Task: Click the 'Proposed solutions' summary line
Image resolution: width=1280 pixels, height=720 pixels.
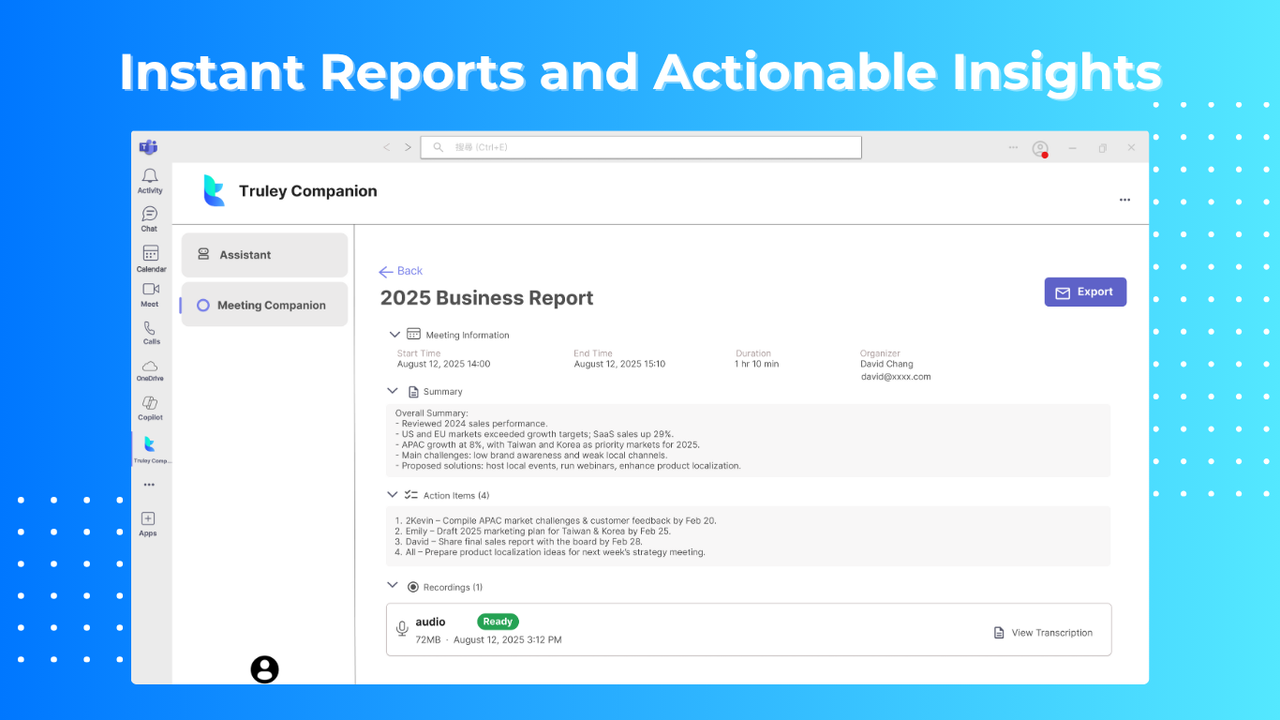Action: click(x=568, y=466)
